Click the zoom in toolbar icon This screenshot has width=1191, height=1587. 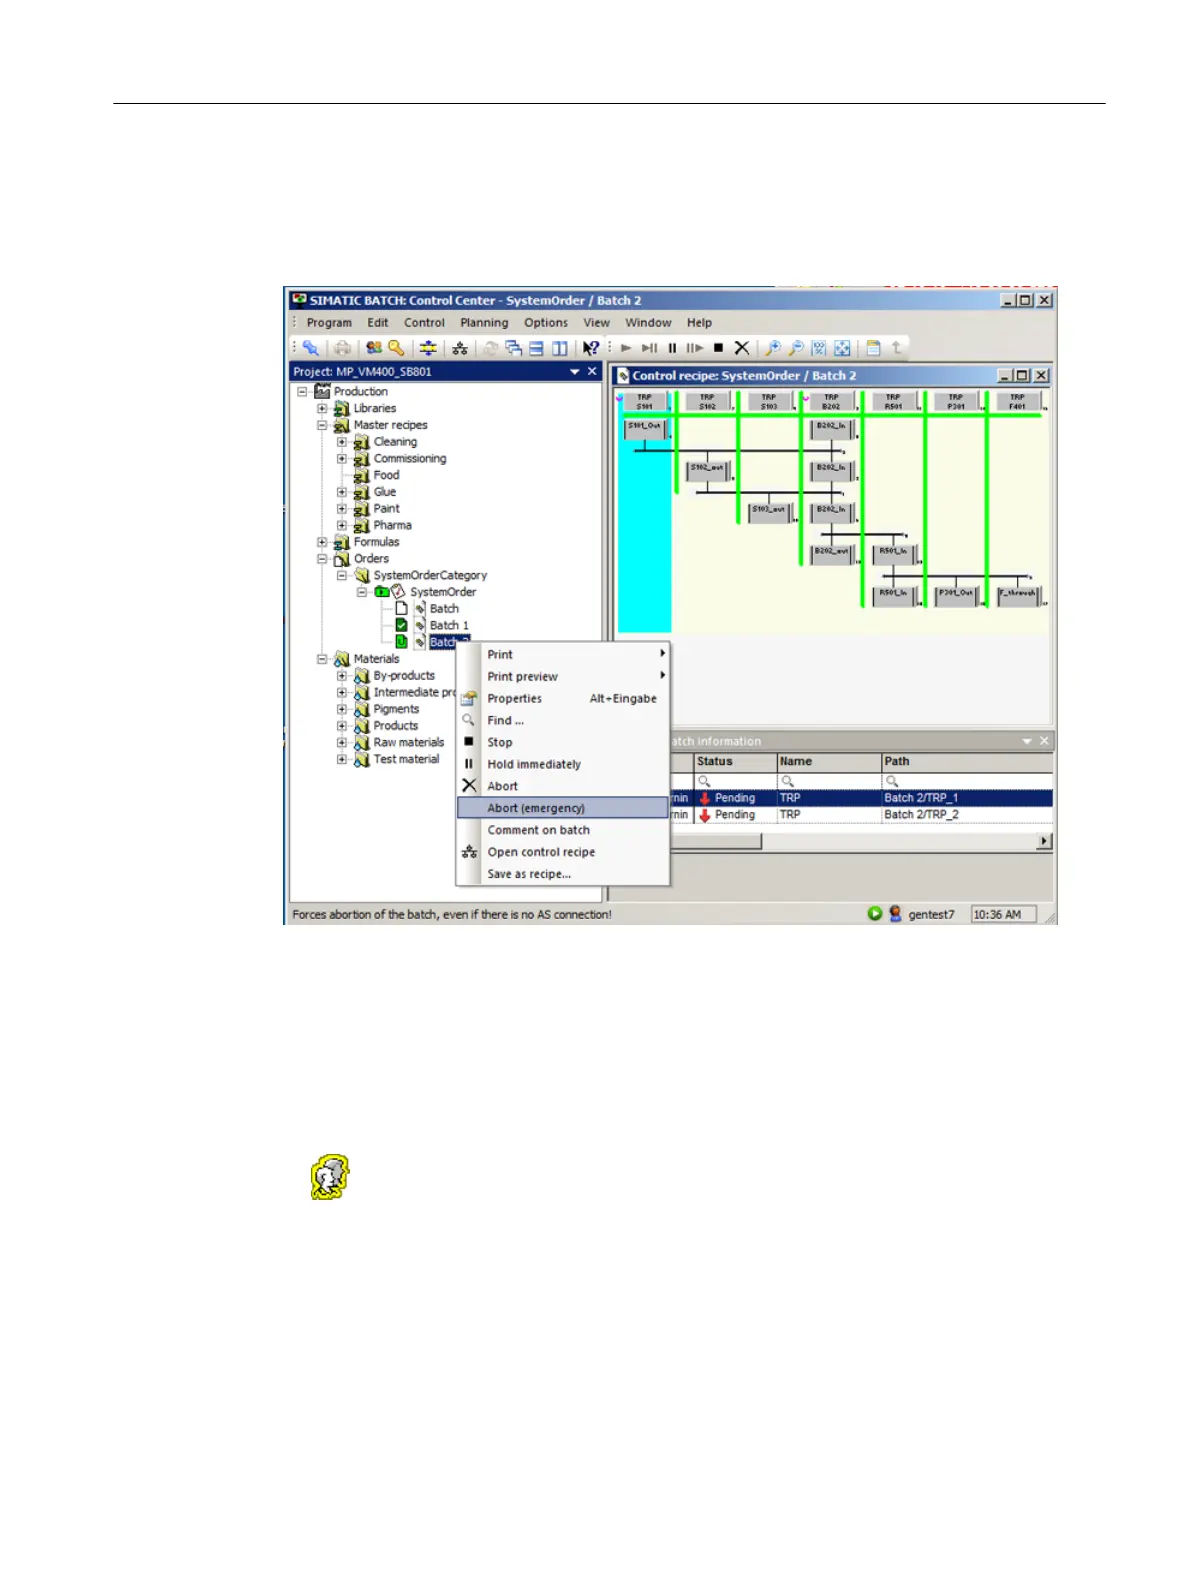[773, 348]
